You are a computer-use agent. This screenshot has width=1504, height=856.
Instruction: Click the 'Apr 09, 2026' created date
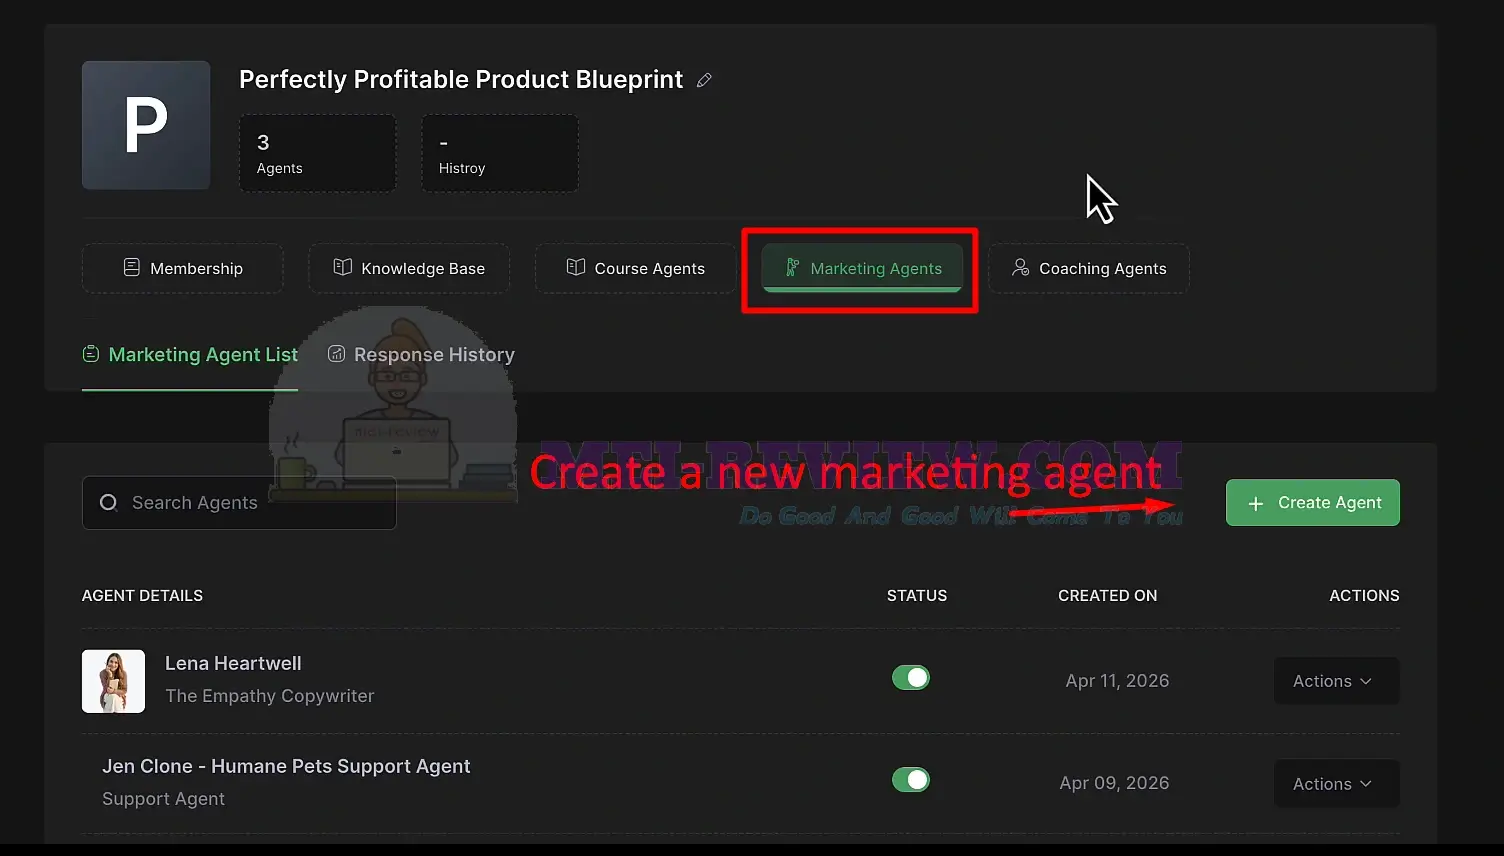(1114, 783)
